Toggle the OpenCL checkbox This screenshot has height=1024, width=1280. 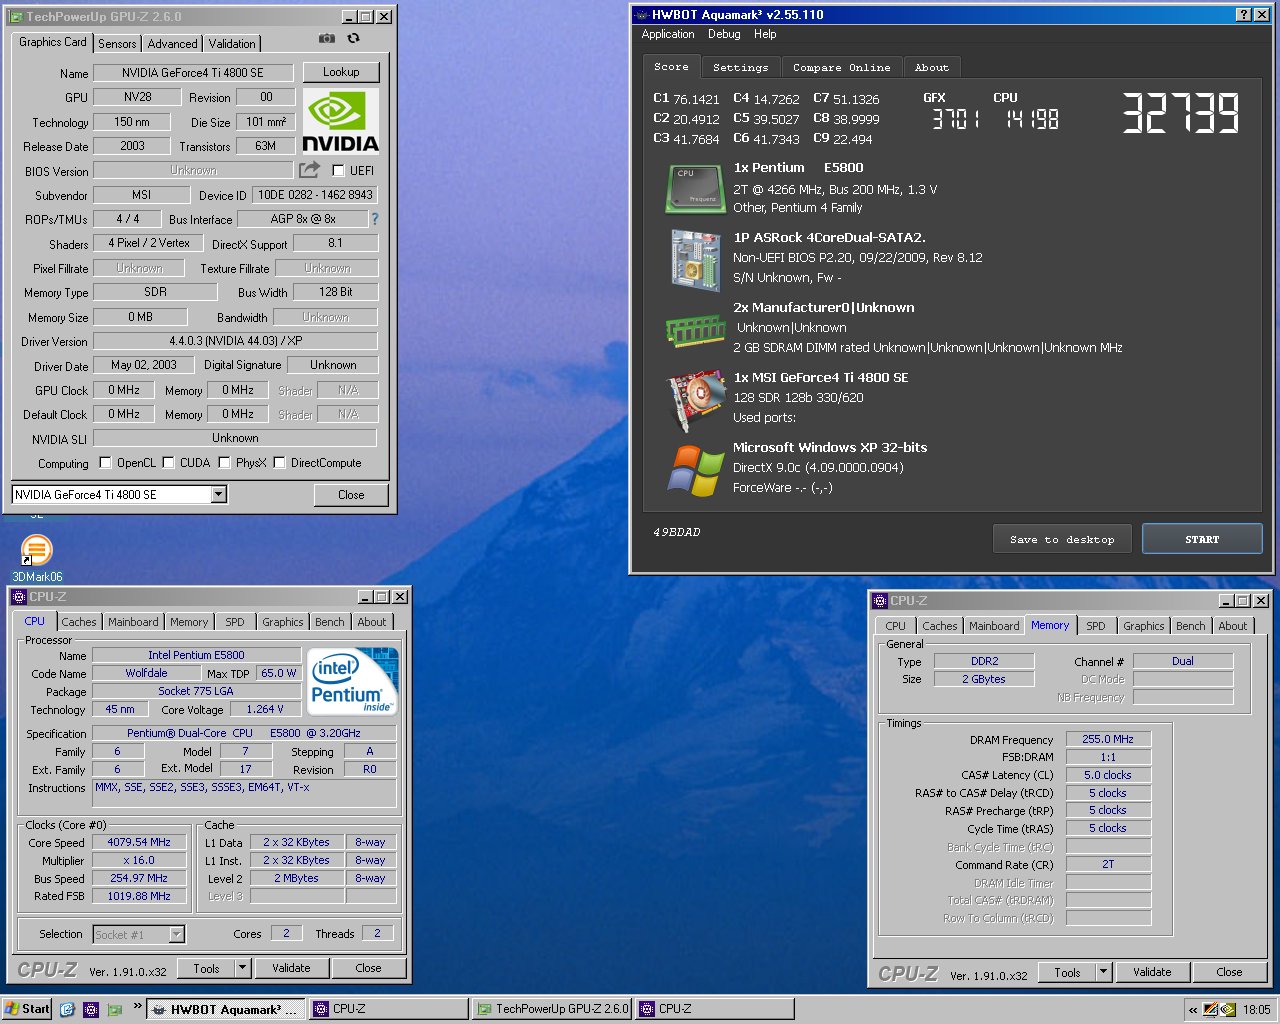(x=105, y=462)
